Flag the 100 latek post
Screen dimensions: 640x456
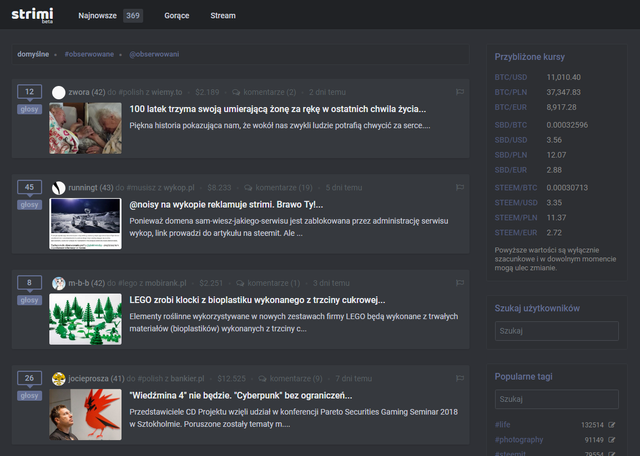(460, 92)
